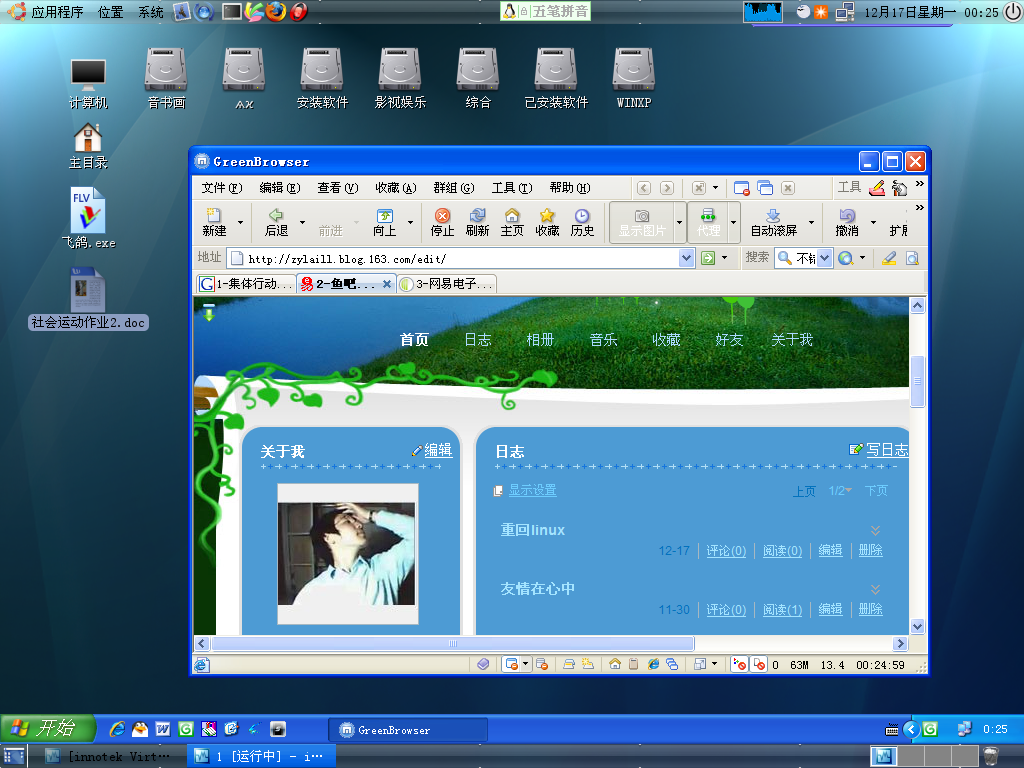Open the 飞鸽.exe desktop file
1024x768 pixels.
pos(89,218)
